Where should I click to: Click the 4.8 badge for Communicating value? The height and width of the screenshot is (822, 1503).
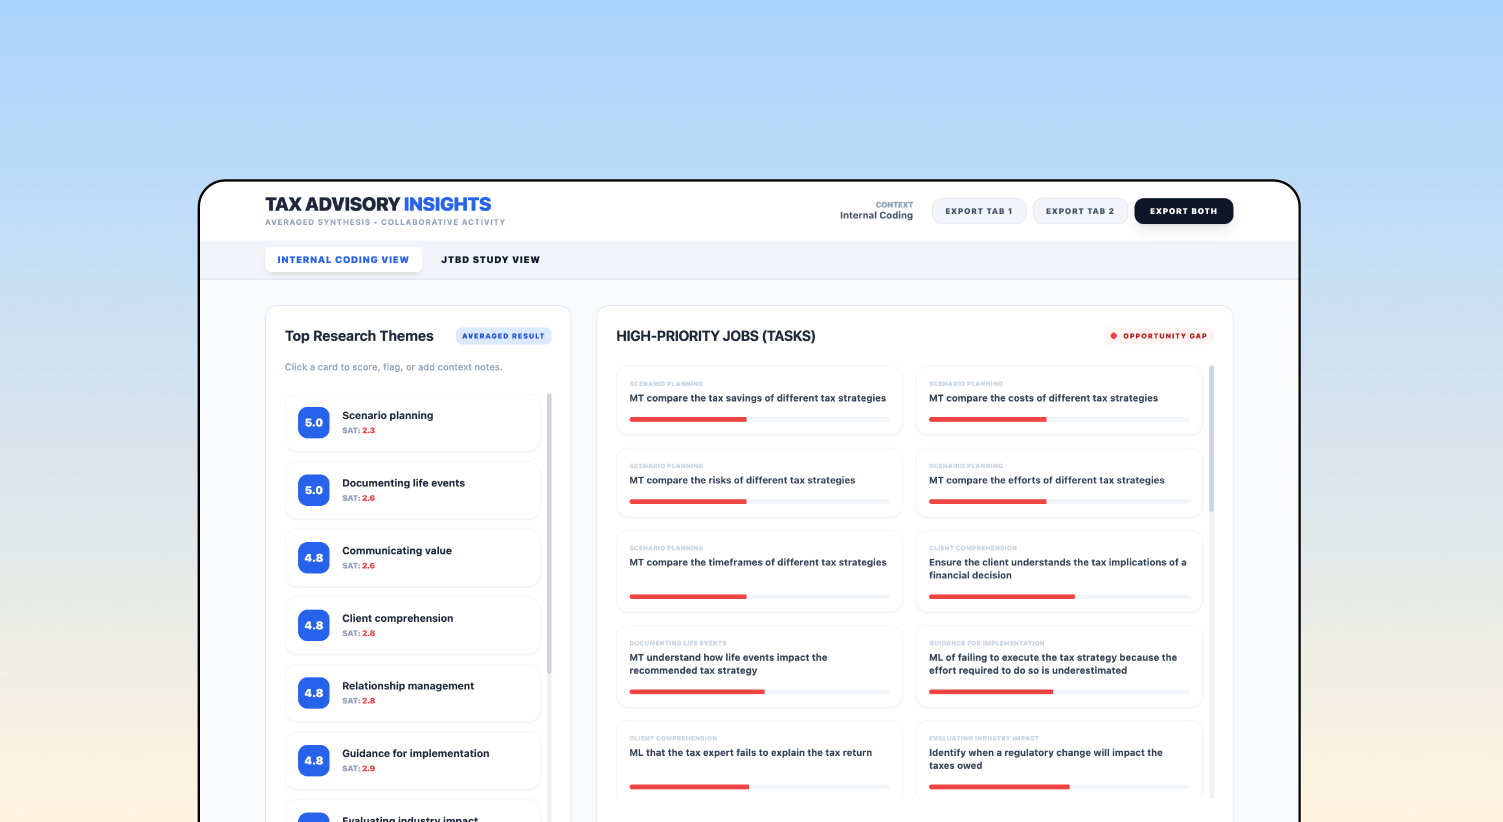point(313,558)
